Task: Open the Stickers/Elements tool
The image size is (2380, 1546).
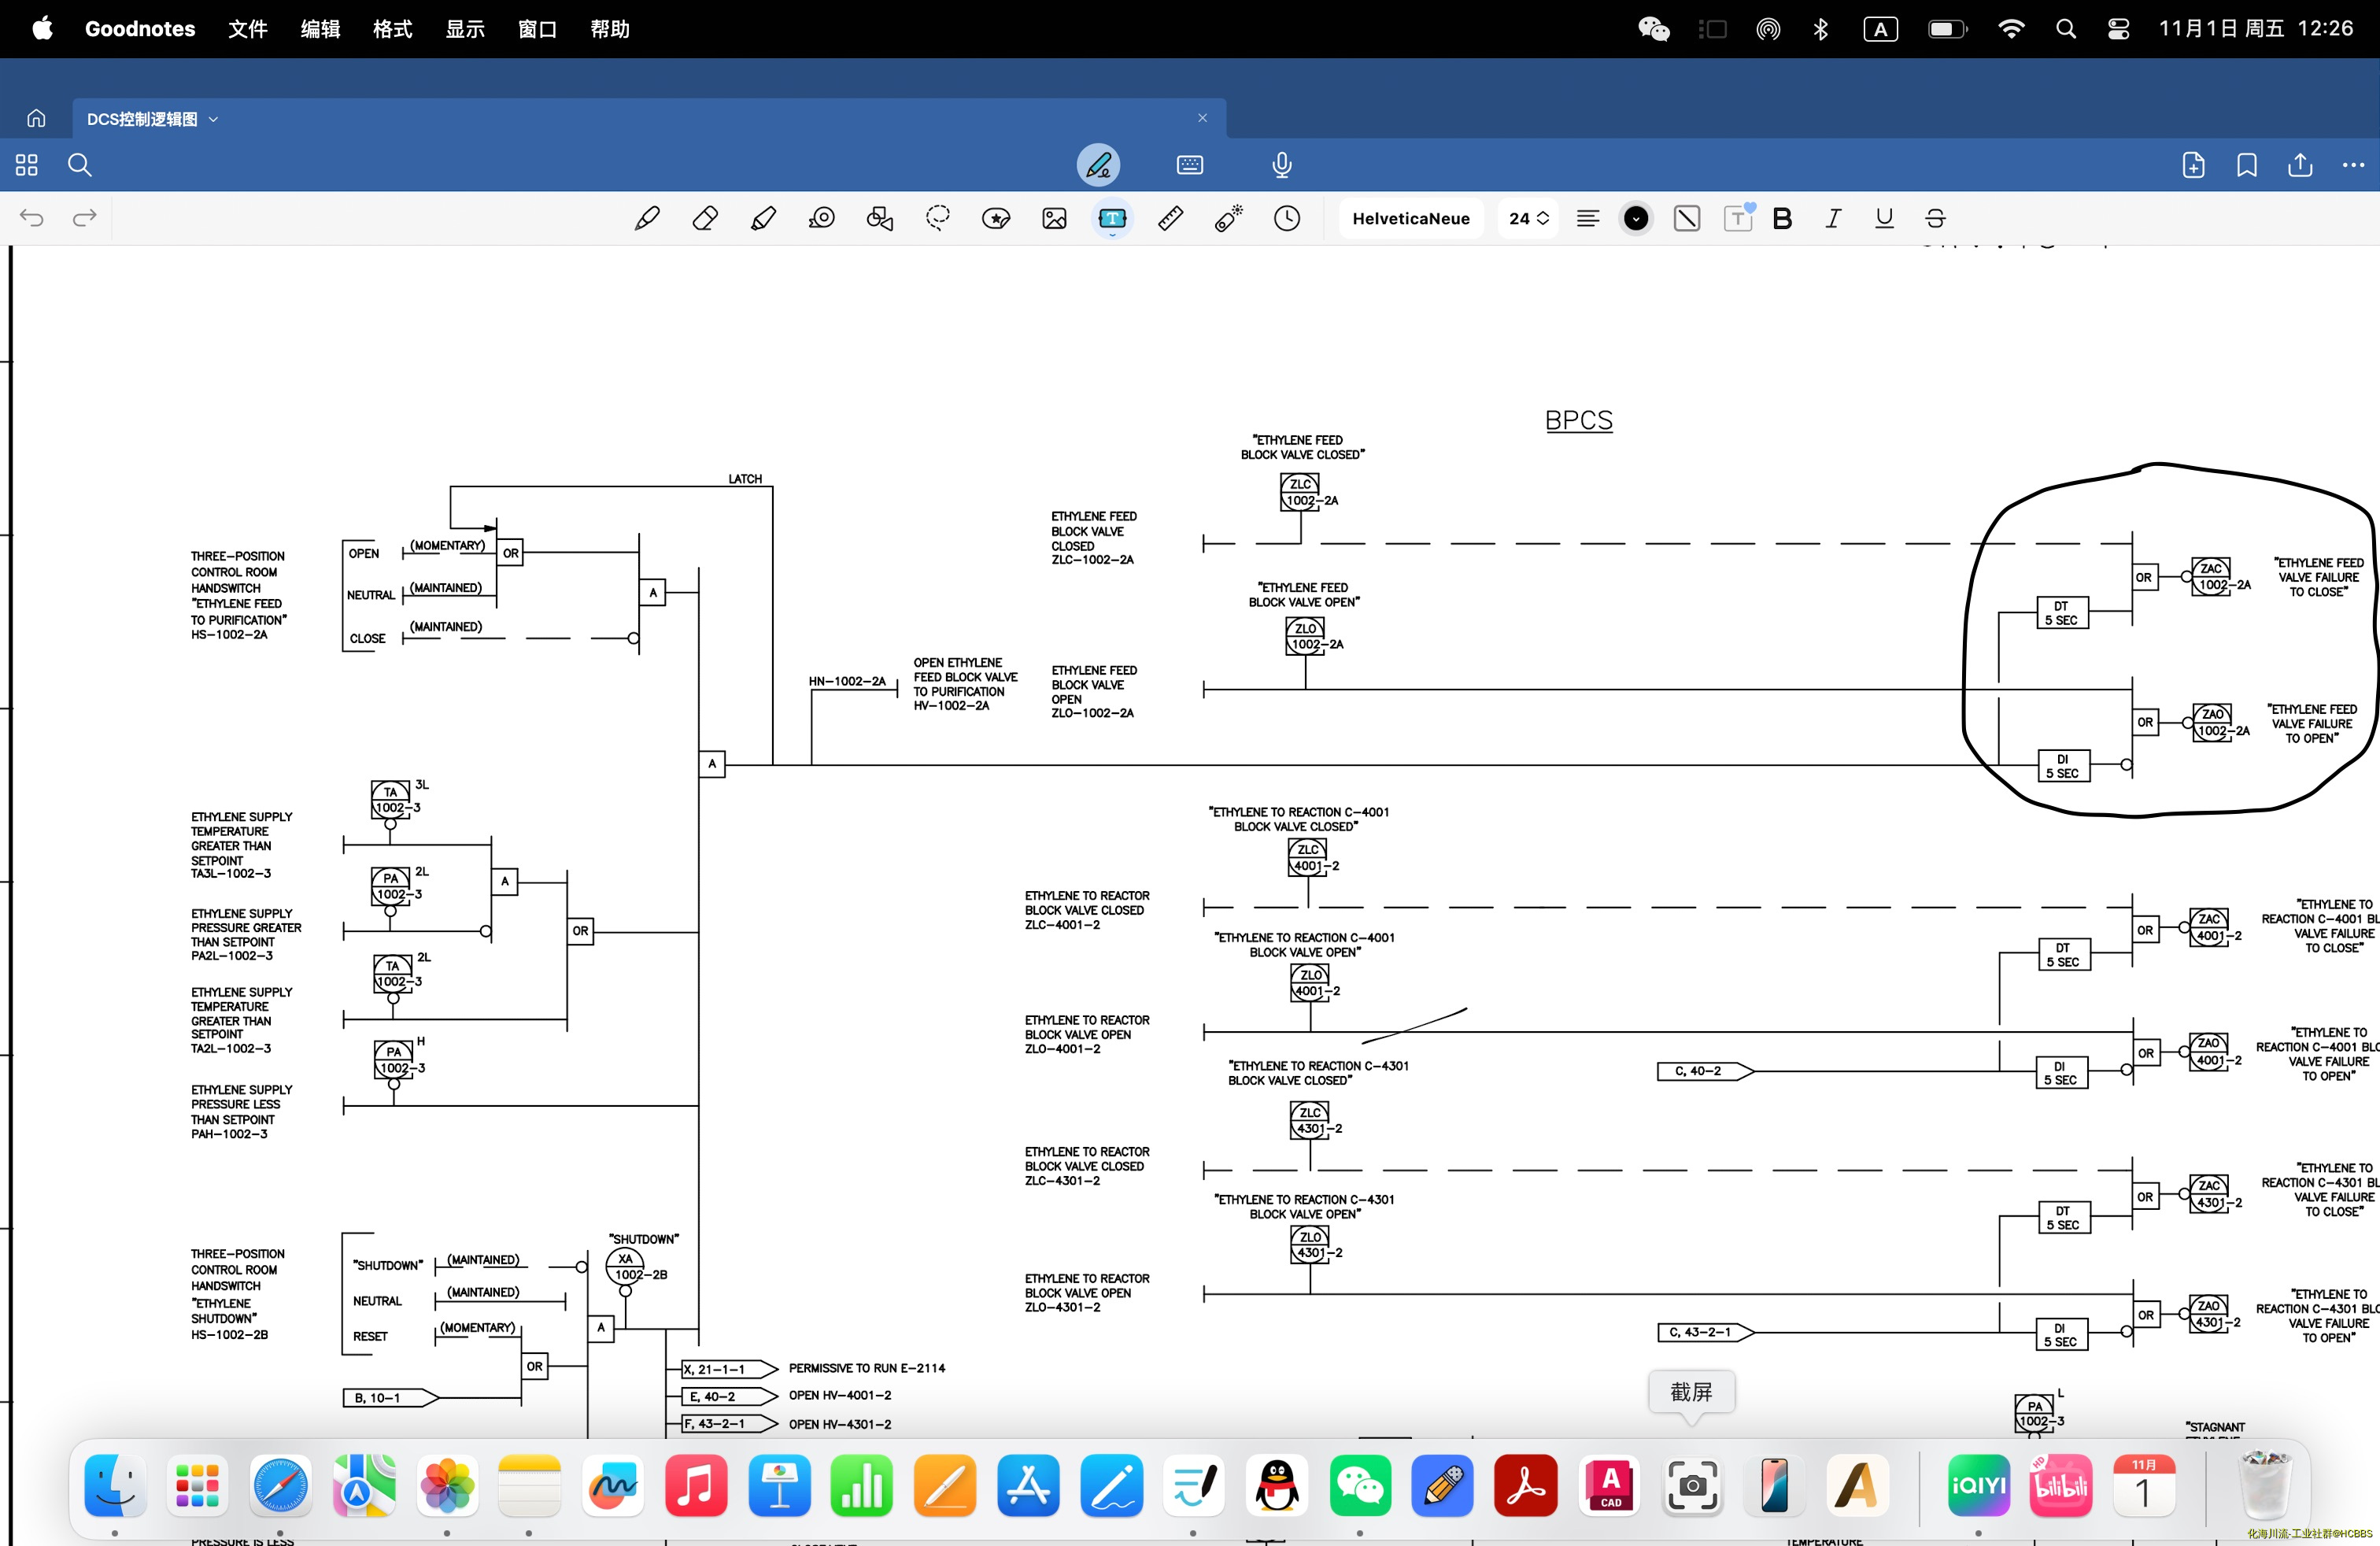Action: pos(996,218)
